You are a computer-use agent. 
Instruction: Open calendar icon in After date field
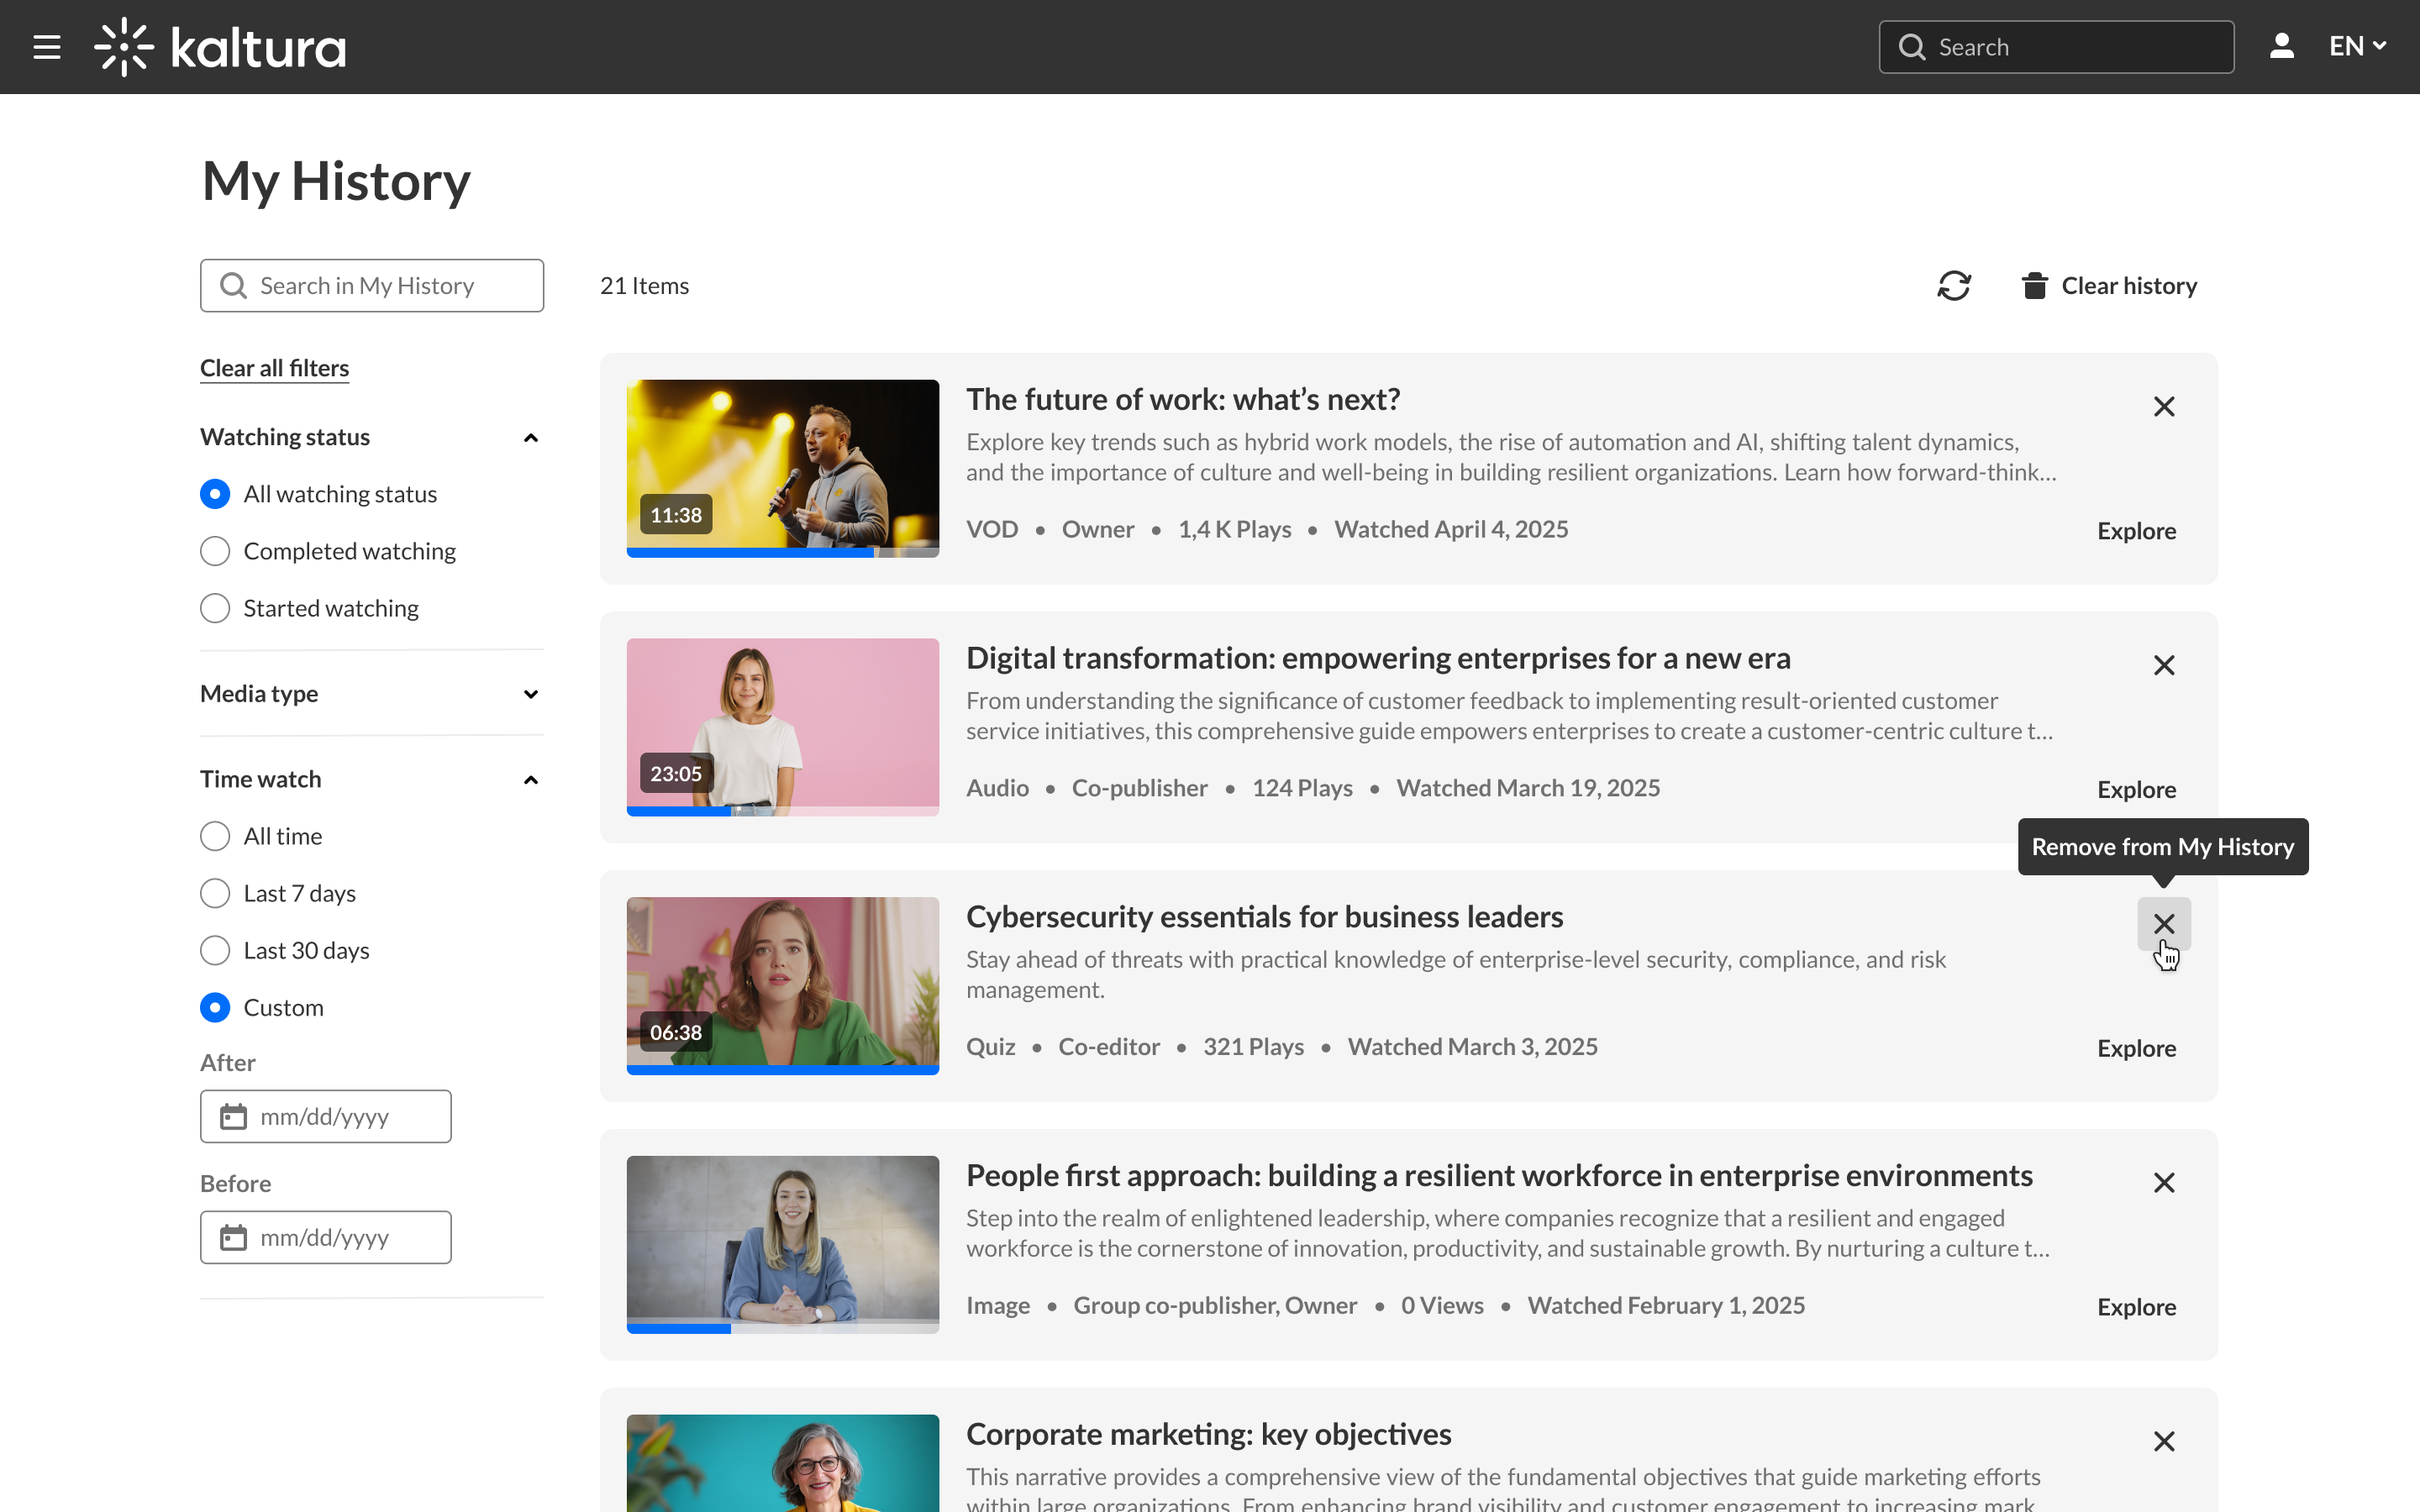point(233,1117)
